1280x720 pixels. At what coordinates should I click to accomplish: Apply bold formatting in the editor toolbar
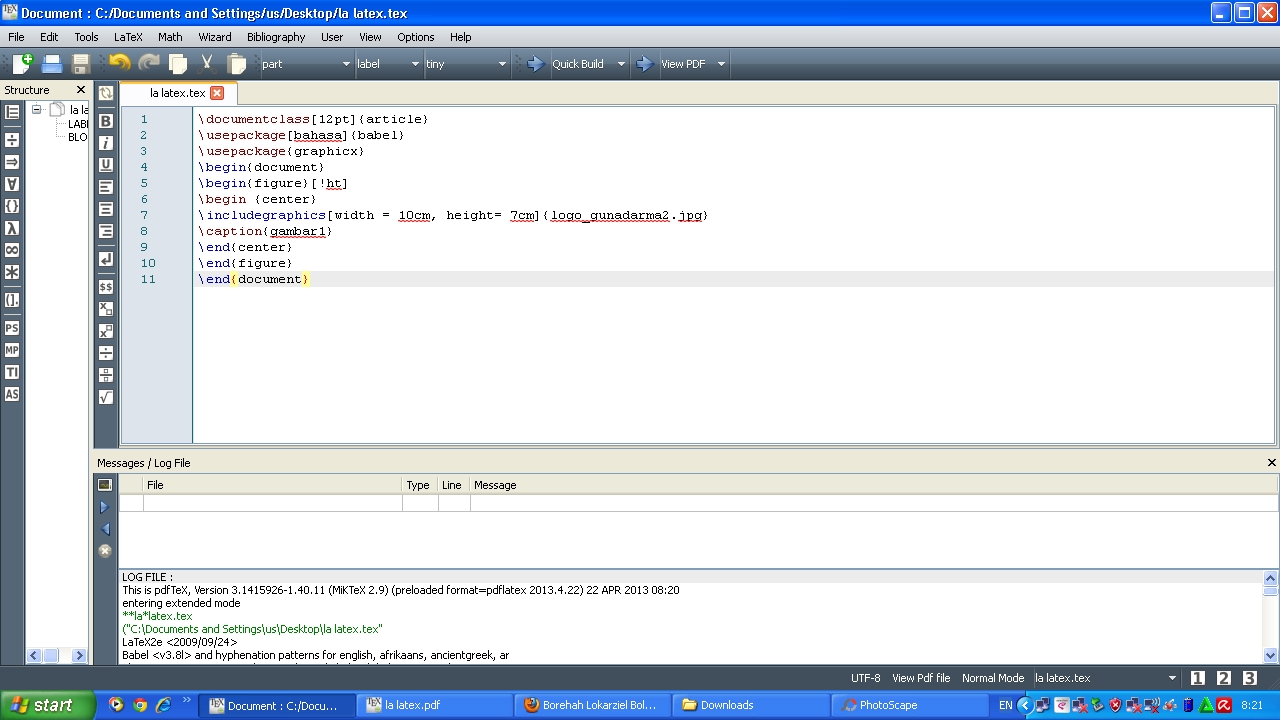click(105, 121)
